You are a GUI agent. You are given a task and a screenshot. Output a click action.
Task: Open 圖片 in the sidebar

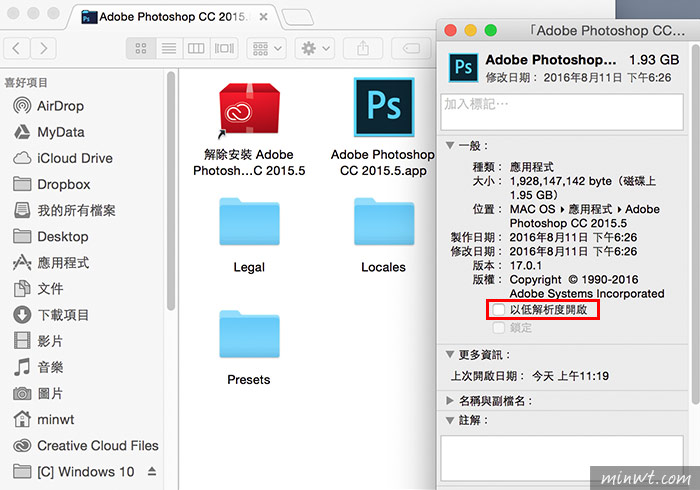point(38,394)
